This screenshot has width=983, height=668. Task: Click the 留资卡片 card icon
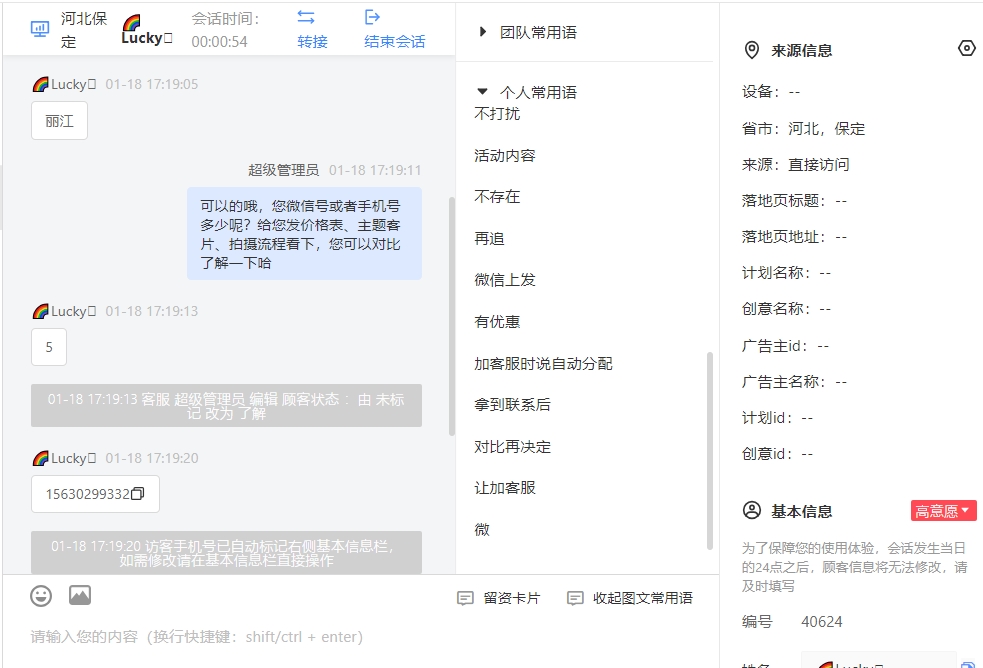465,598
